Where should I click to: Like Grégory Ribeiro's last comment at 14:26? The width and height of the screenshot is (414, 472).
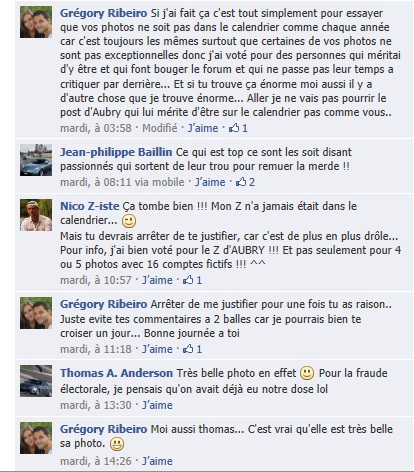(157, 461)
